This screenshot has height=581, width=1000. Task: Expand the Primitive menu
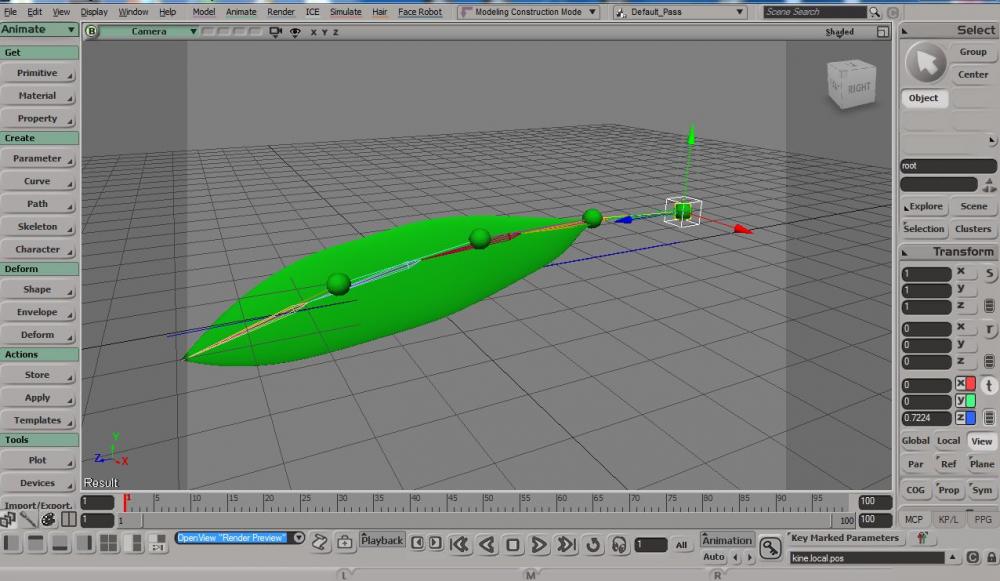pos(40,73)
